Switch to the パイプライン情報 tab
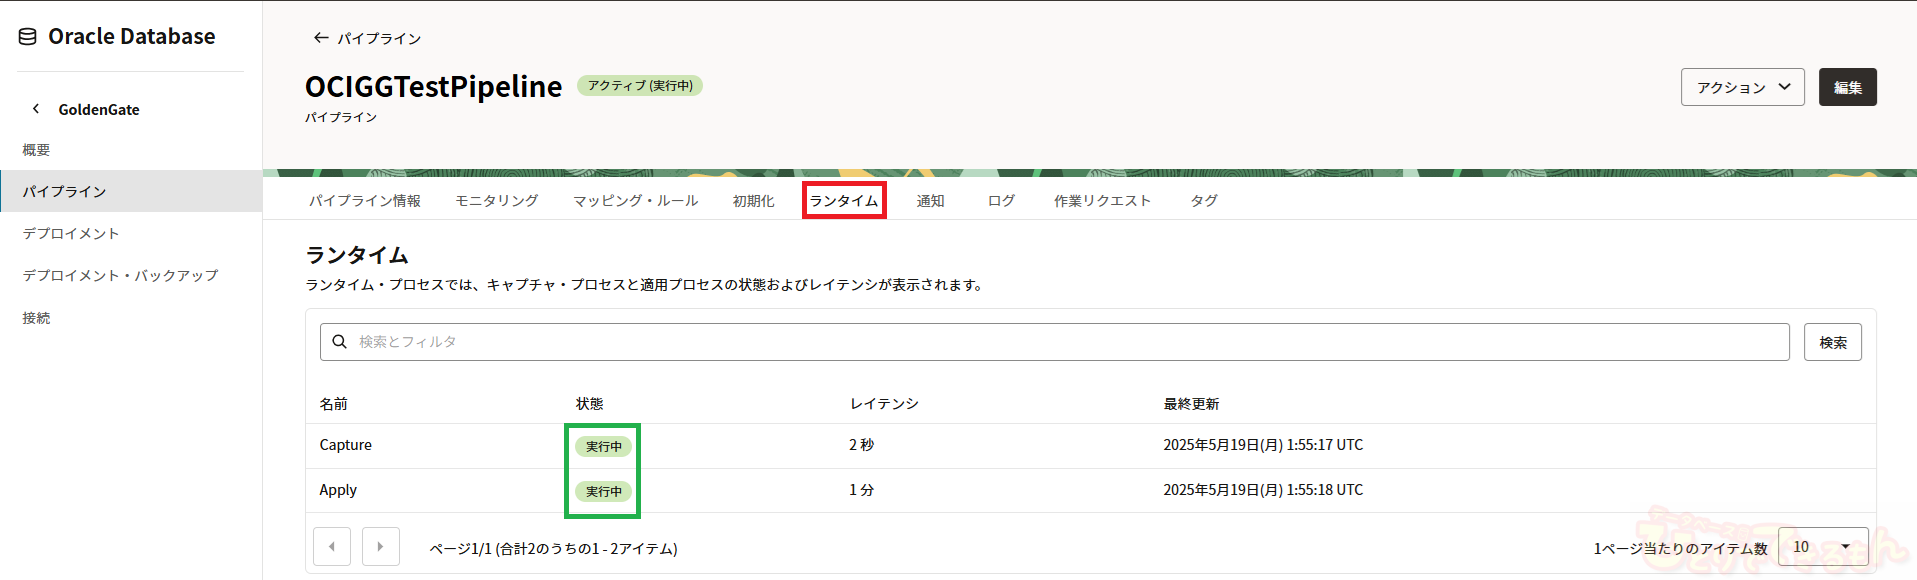This screenshot has width=1917, height=580. click(x=365, y=201)
